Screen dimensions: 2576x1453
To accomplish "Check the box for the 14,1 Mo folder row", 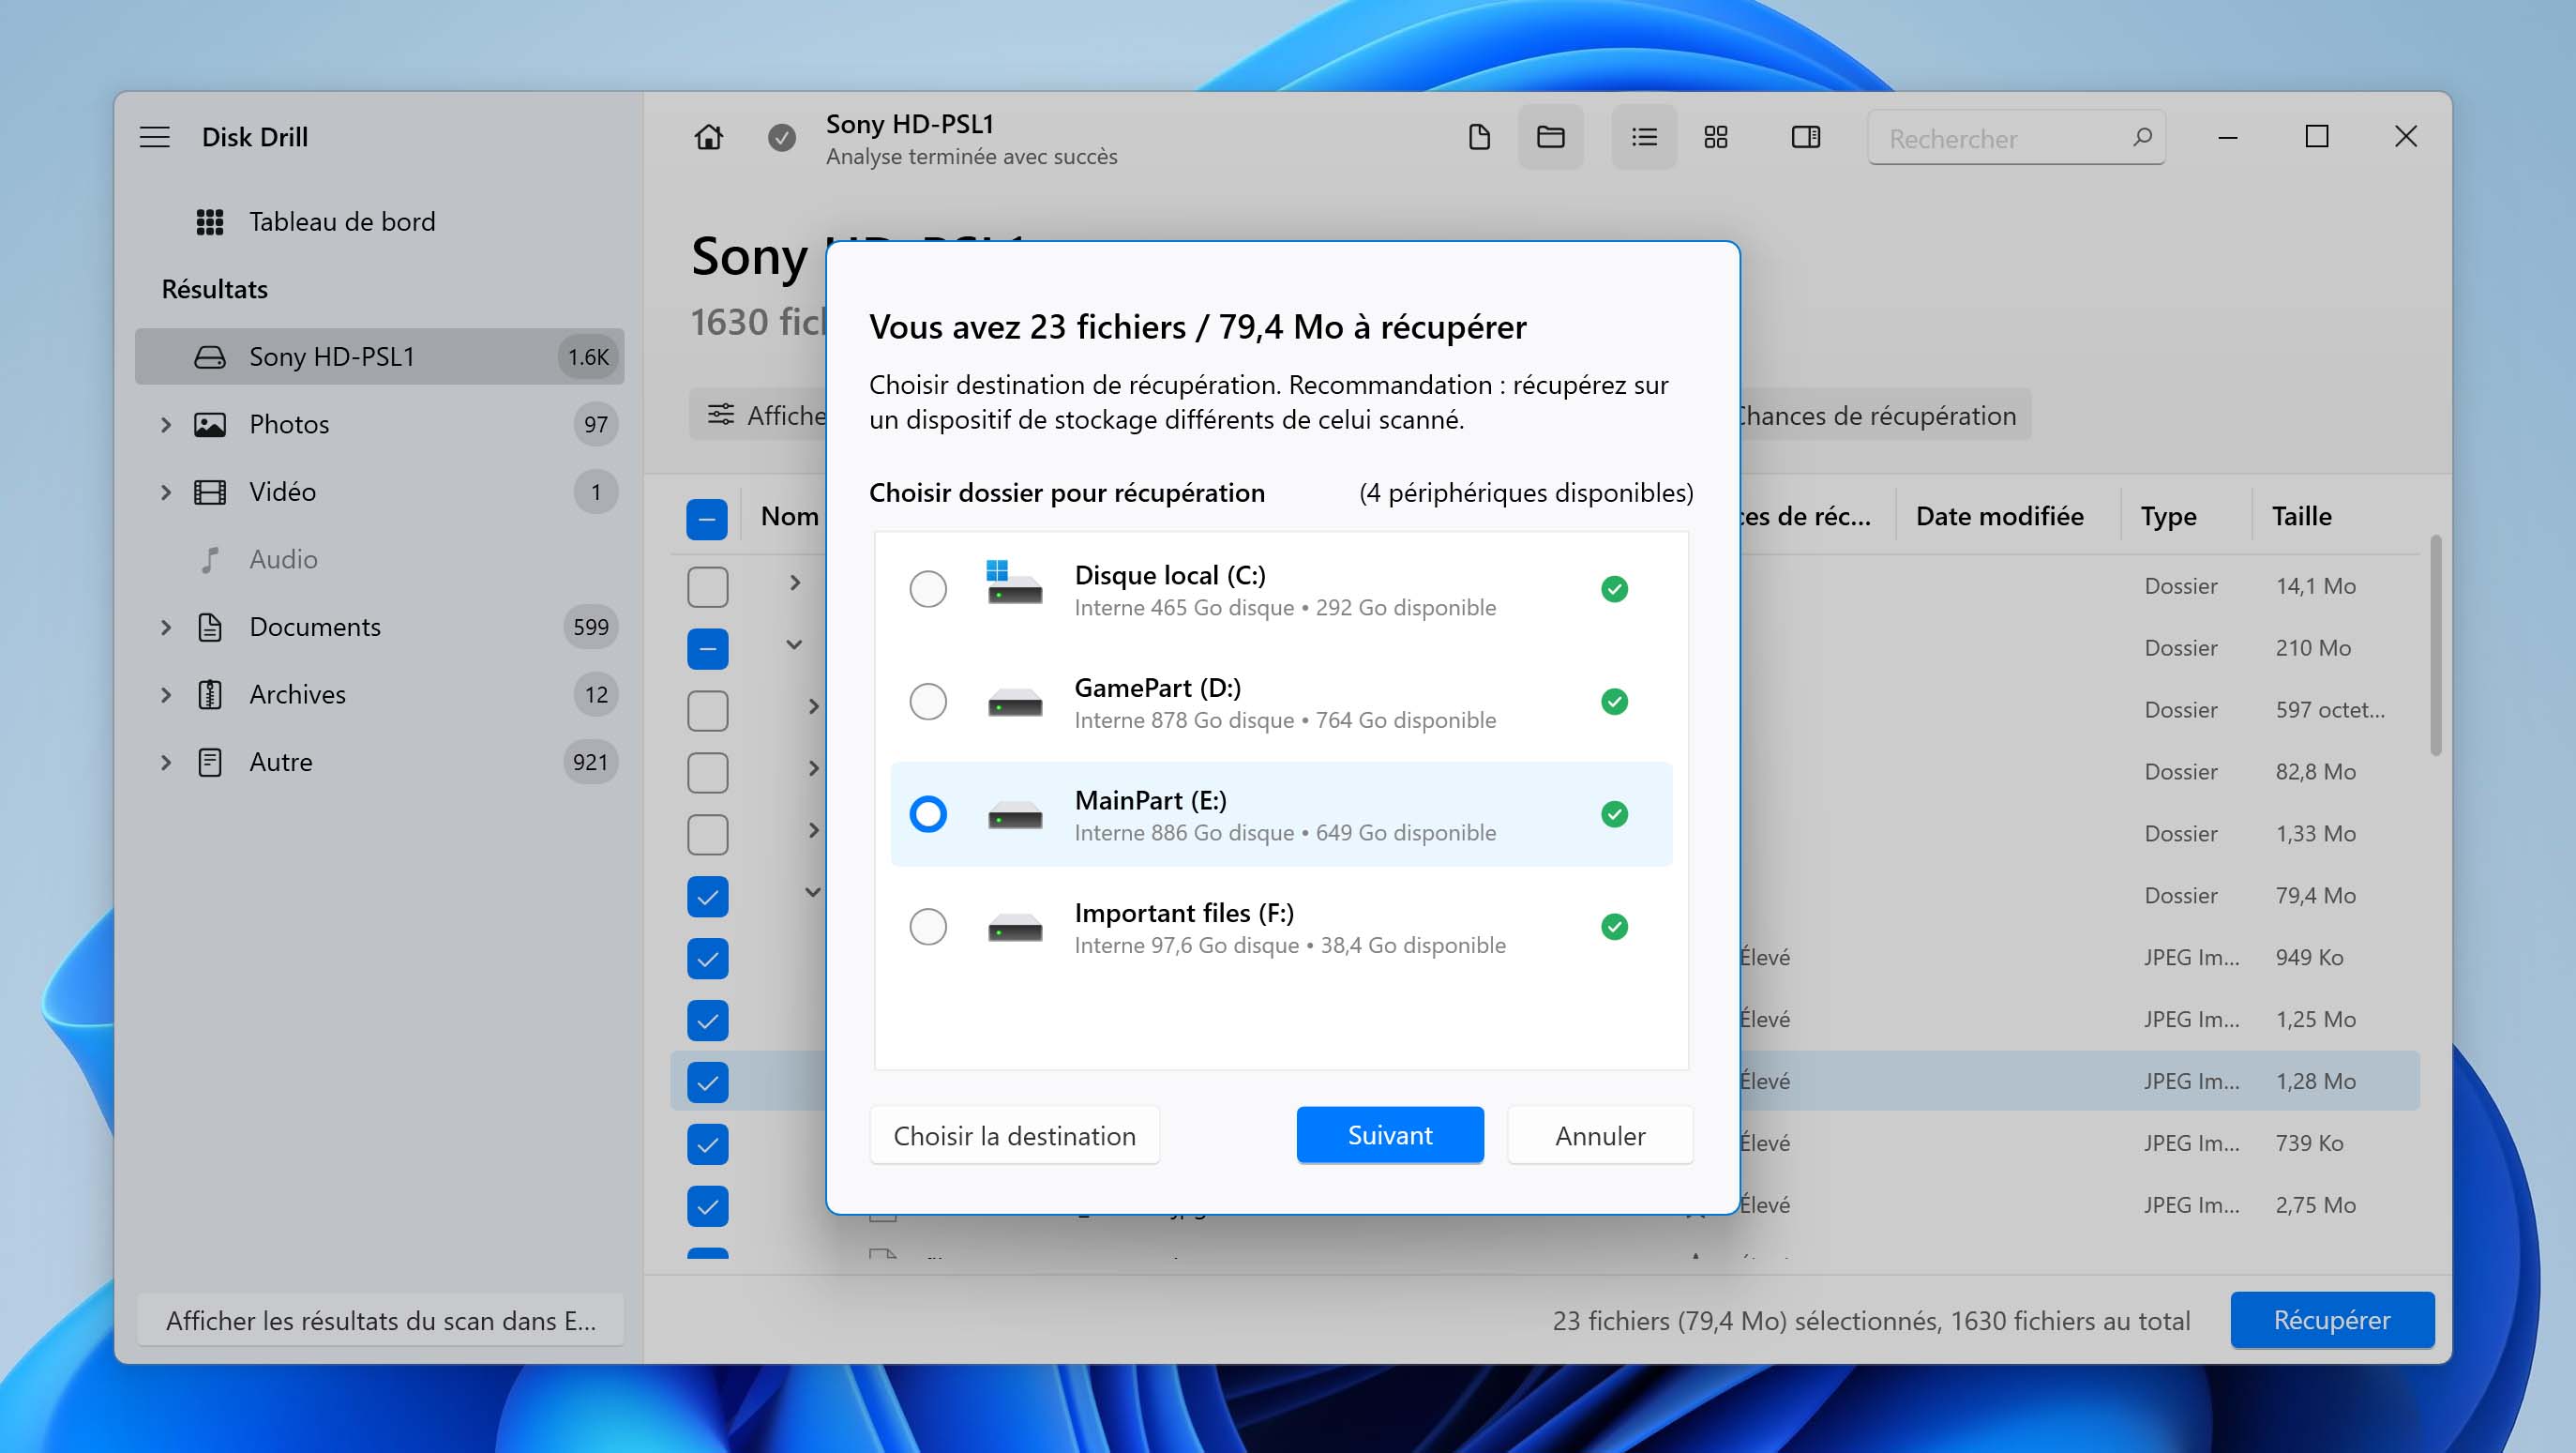I will [707, 587].
